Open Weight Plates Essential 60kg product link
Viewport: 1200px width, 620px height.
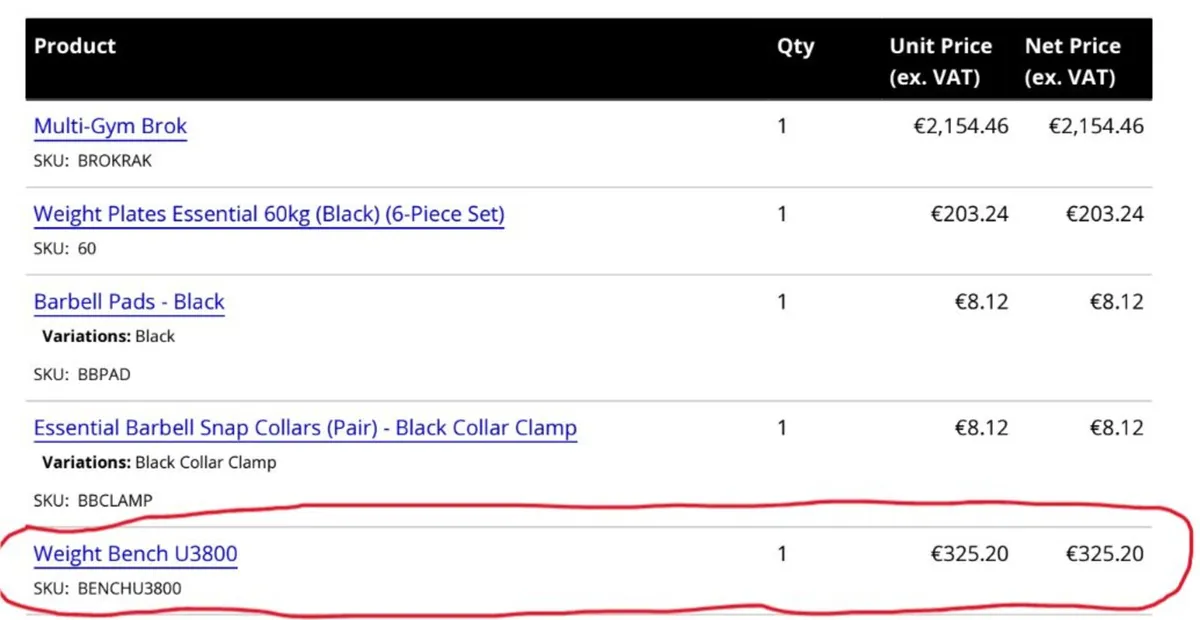(269, 214)
